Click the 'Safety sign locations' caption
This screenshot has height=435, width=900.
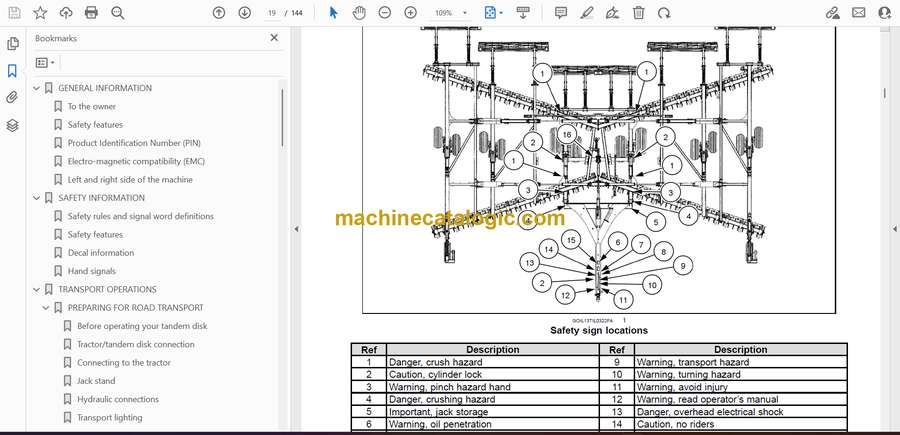pyautogui.click(x=599, y=331)
